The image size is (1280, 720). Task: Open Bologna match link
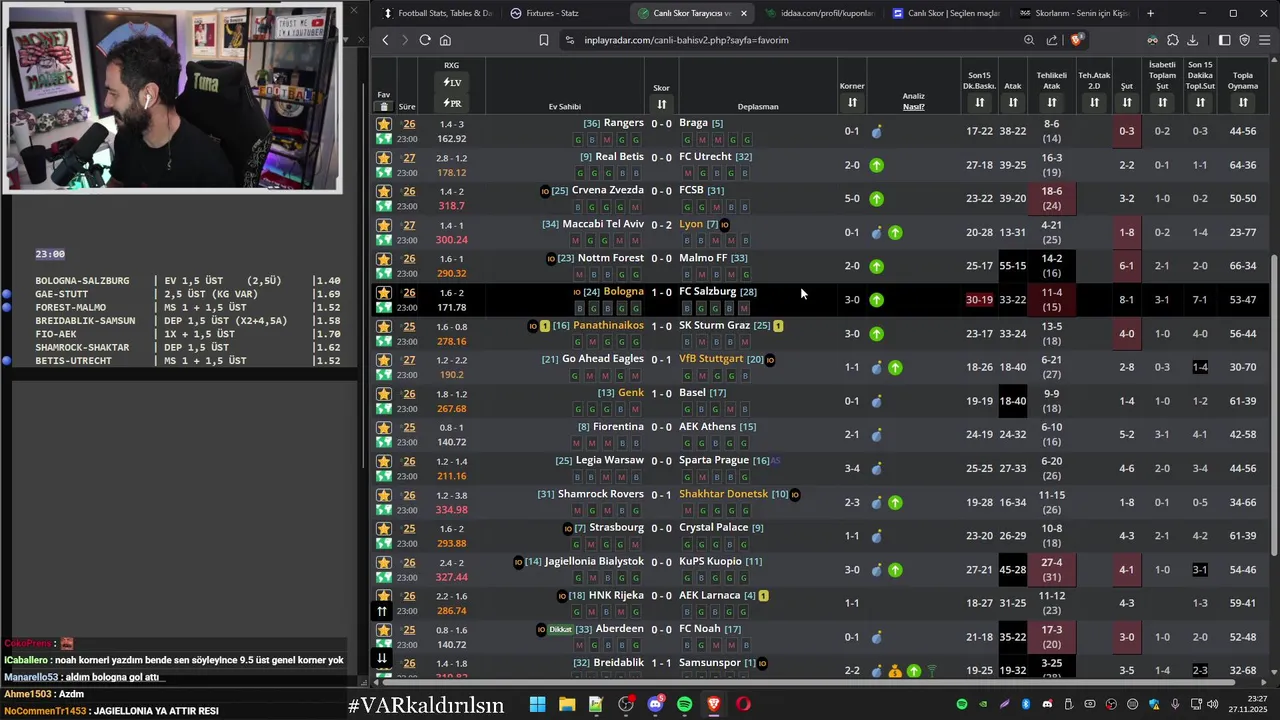[624, 292]
